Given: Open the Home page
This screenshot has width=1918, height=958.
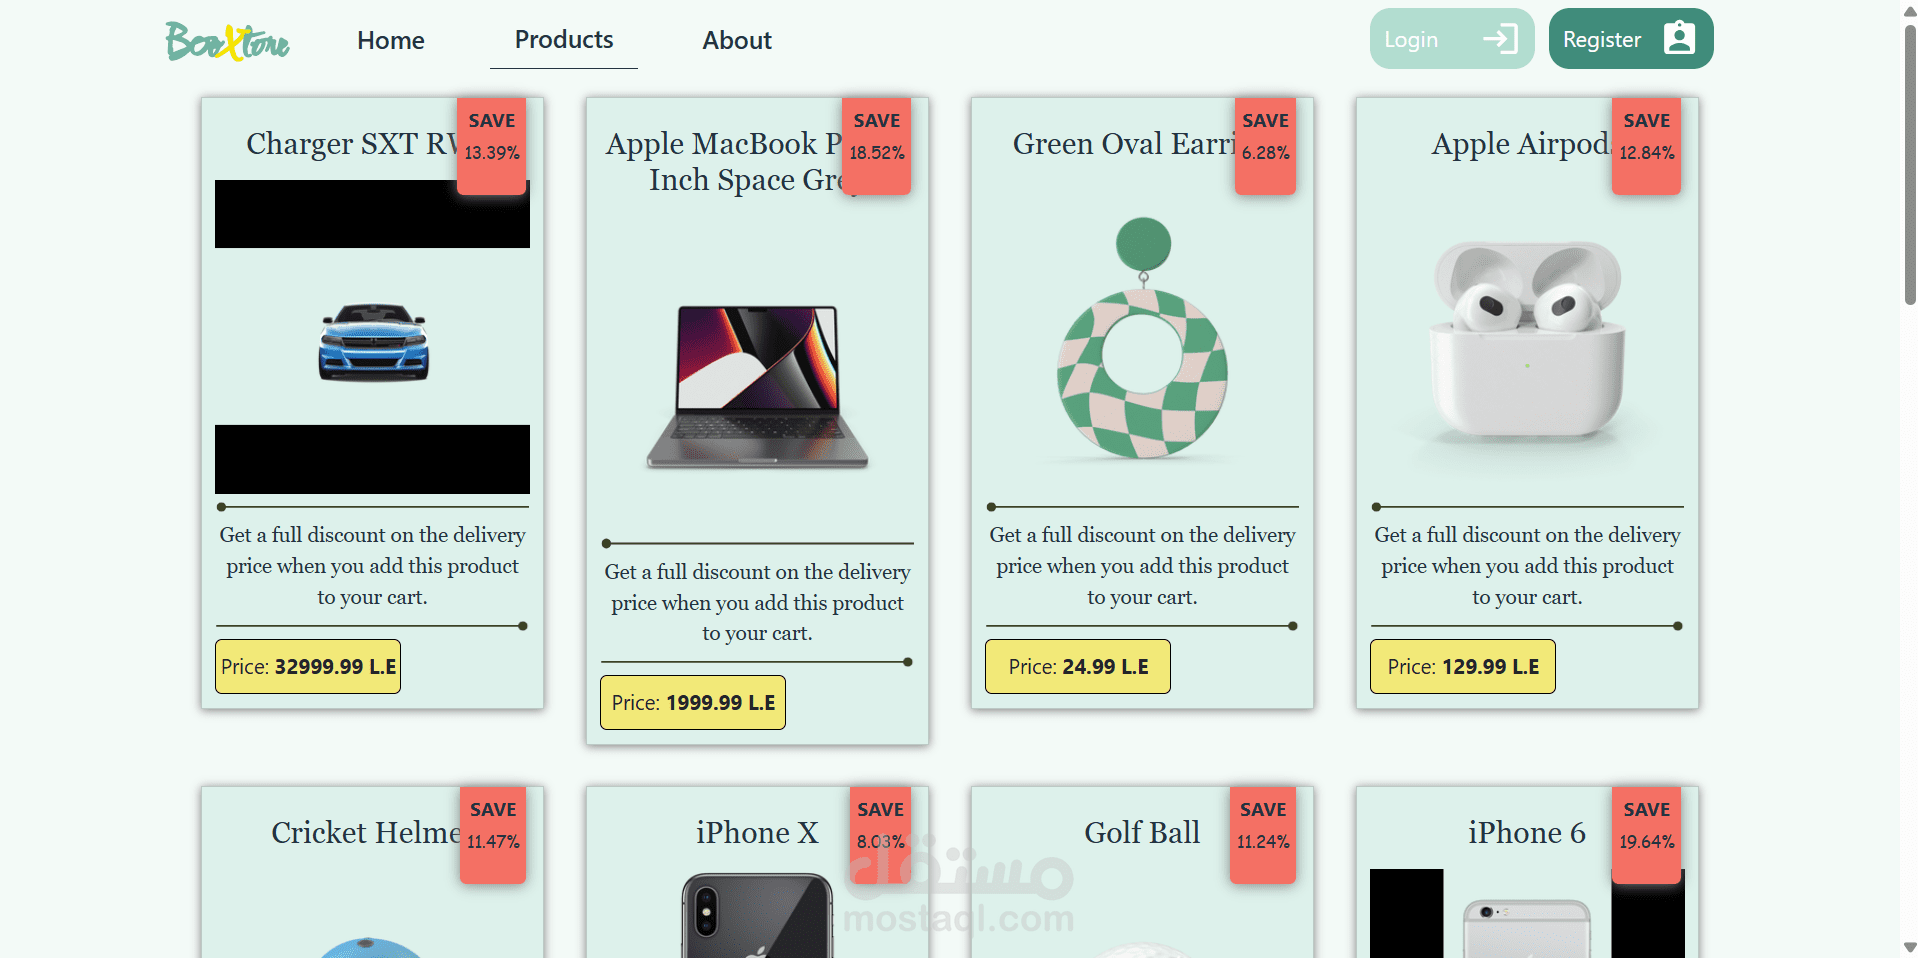Looking at the screenshot, I should (391, 41).
